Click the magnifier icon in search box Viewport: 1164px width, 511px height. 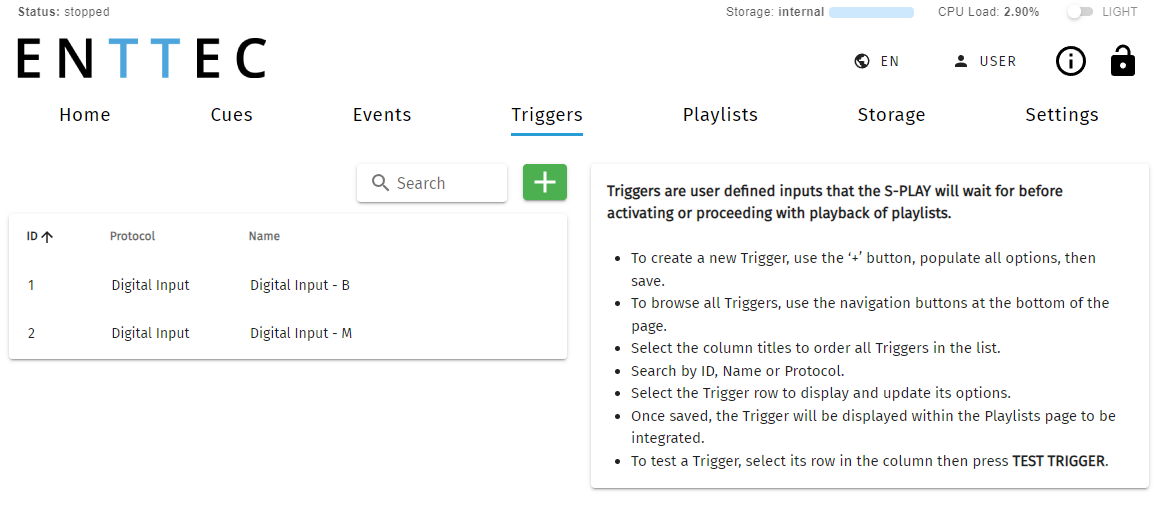380,183
